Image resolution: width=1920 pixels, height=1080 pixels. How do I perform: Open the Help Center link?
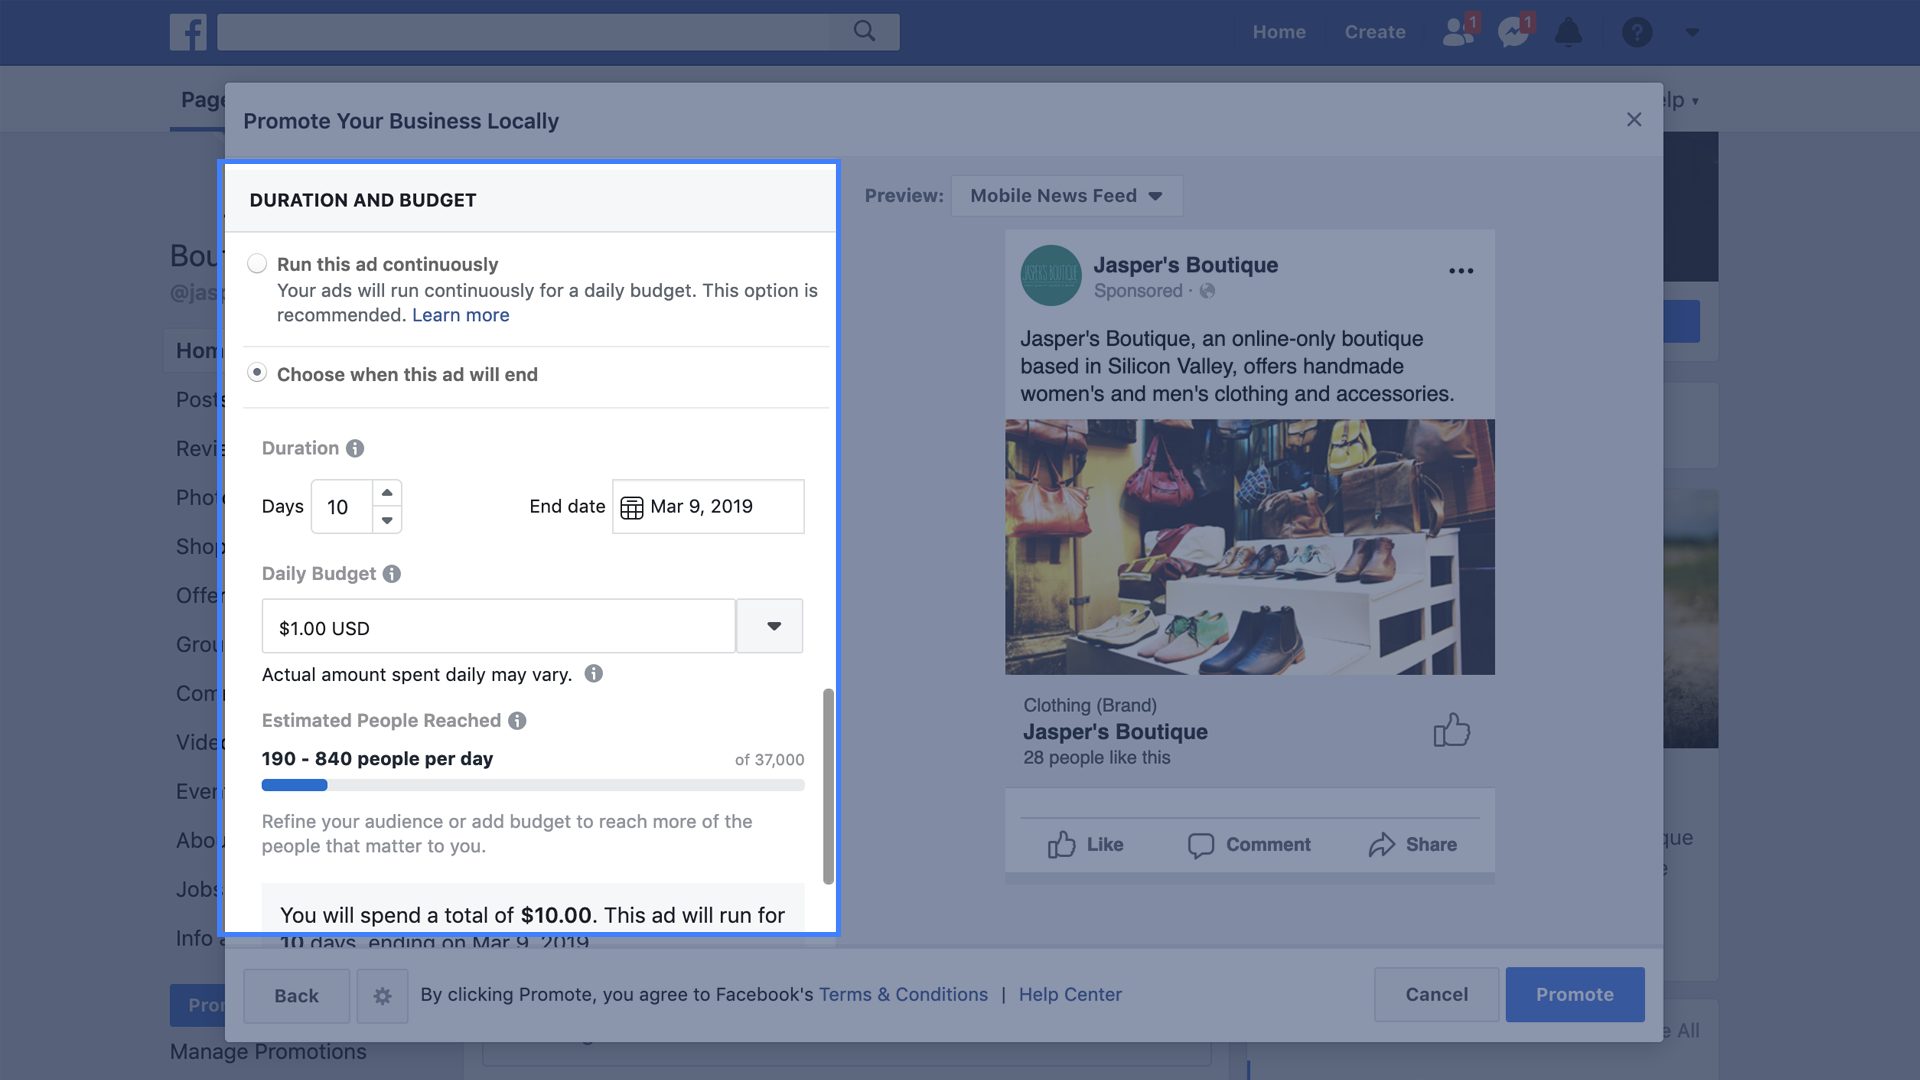click(x=1070, y=995)
